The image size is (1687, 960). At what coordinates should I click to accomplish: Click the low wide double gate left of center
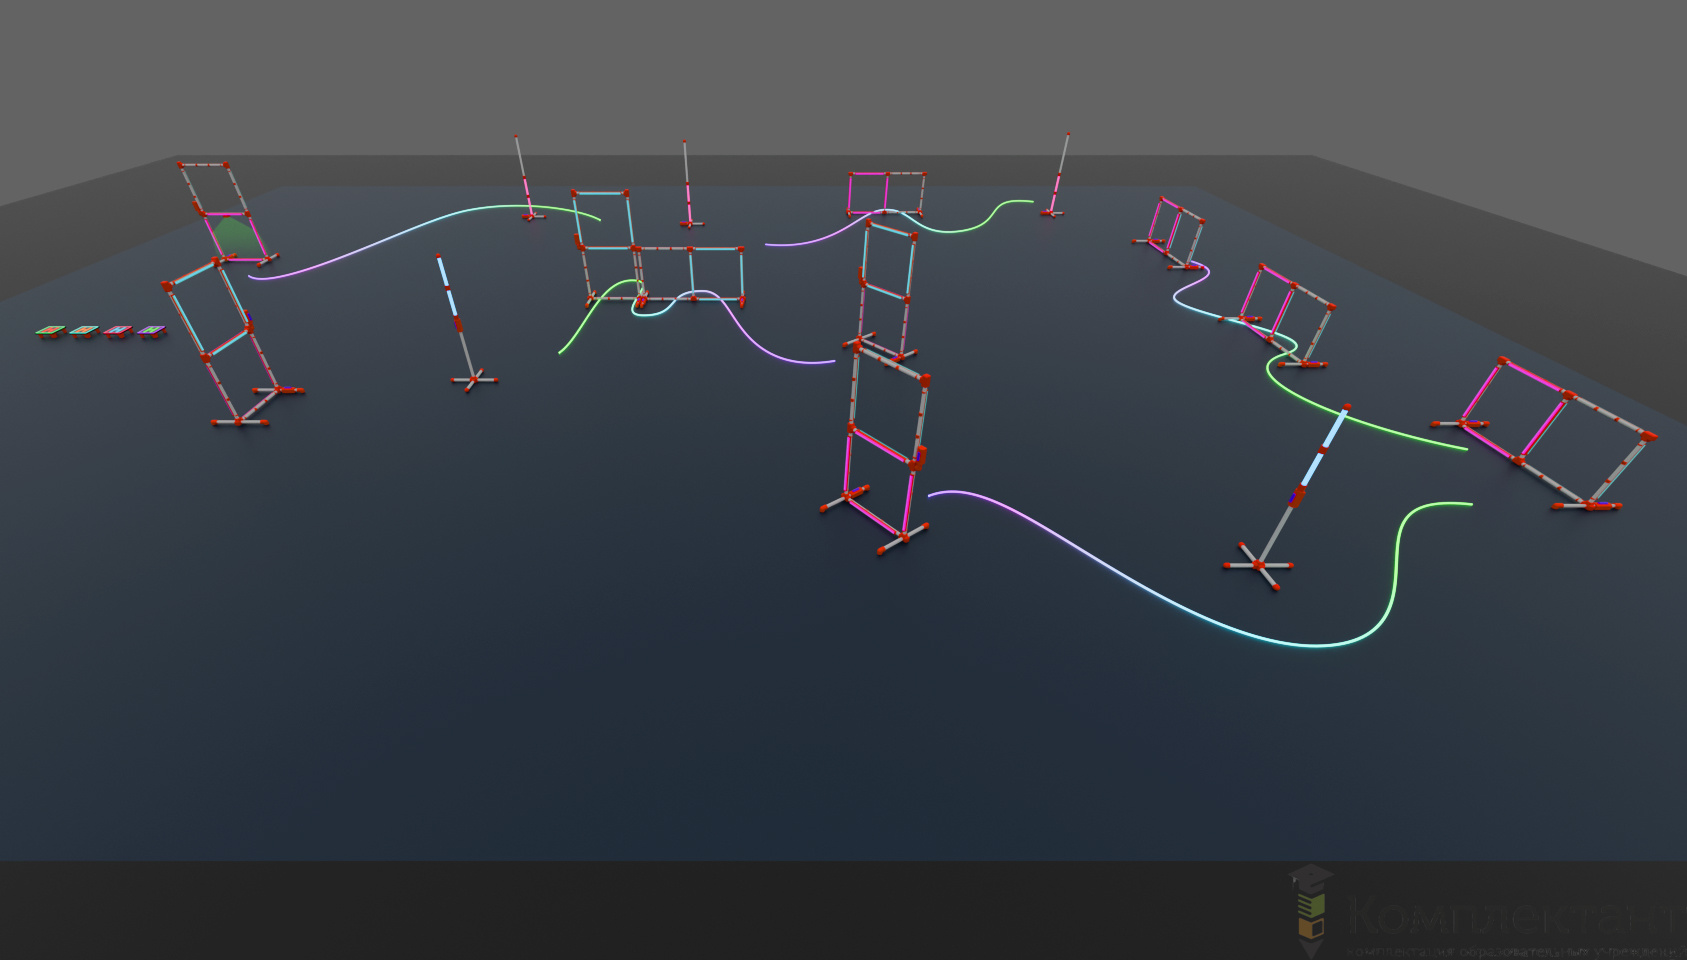coord(690,273)
